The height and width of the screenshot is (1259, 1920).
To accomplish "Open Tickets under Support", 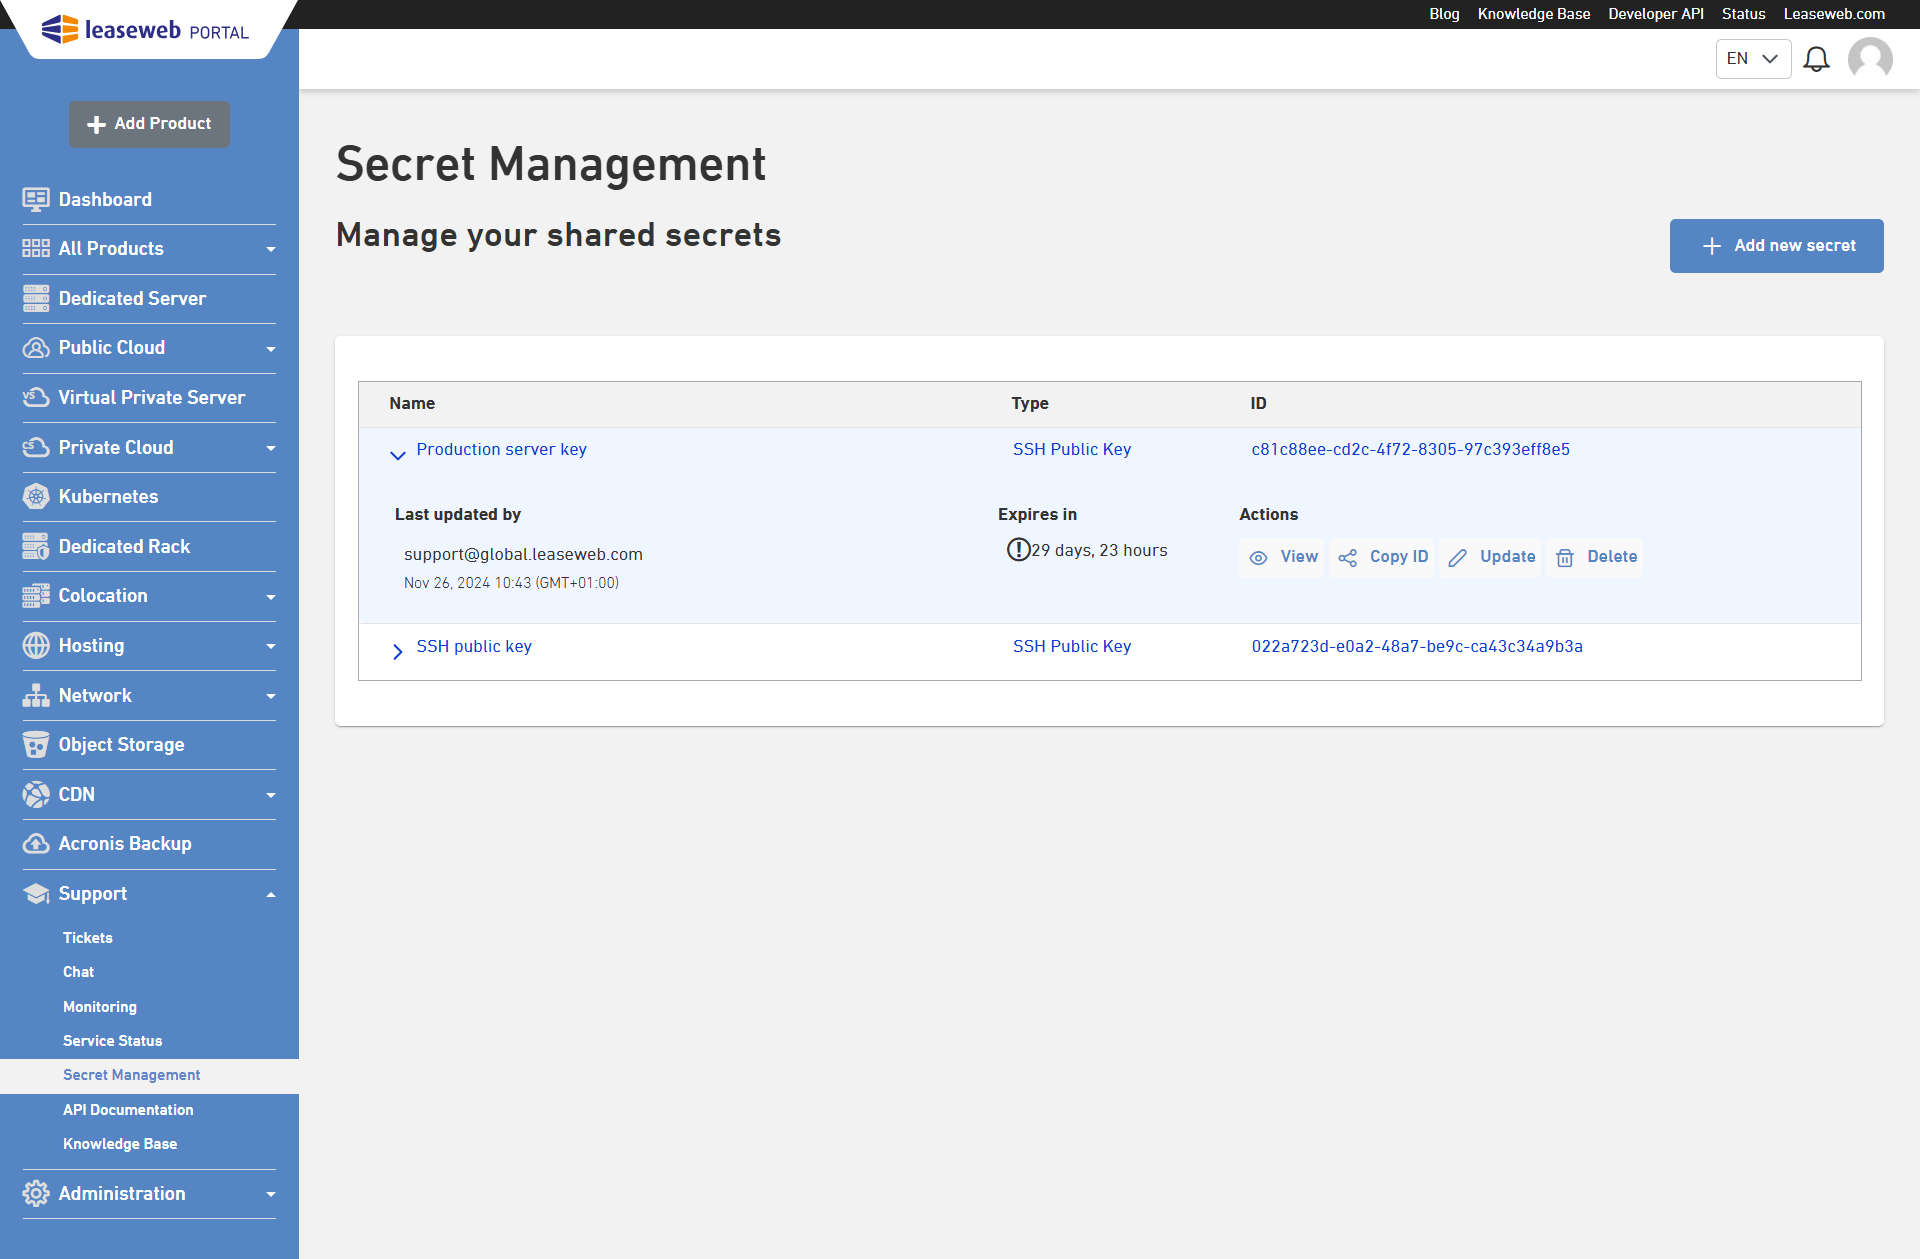I will tap(88, 937).
